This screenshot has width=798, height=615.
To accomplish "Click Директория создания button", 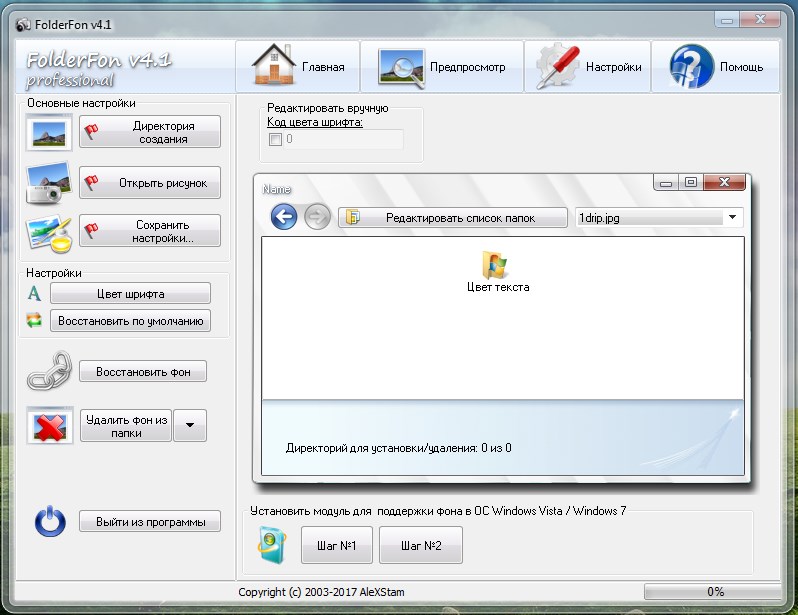I will [x=150, y=132].
